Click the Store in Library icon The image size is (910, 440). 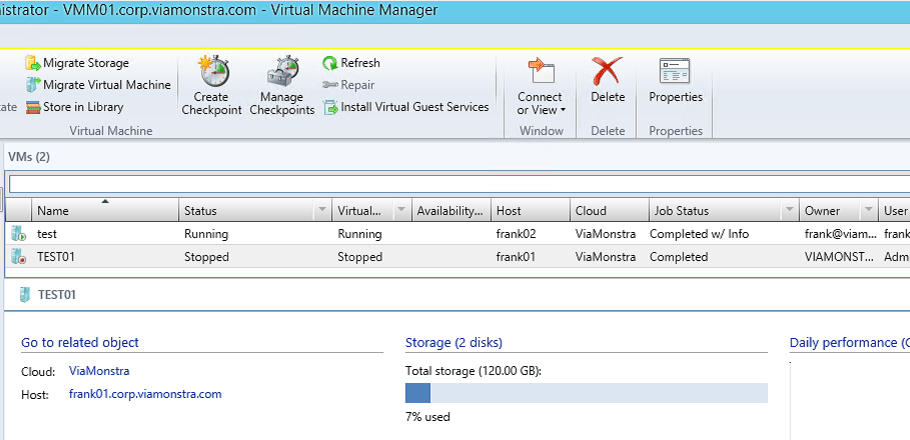[x=32, y=107]
